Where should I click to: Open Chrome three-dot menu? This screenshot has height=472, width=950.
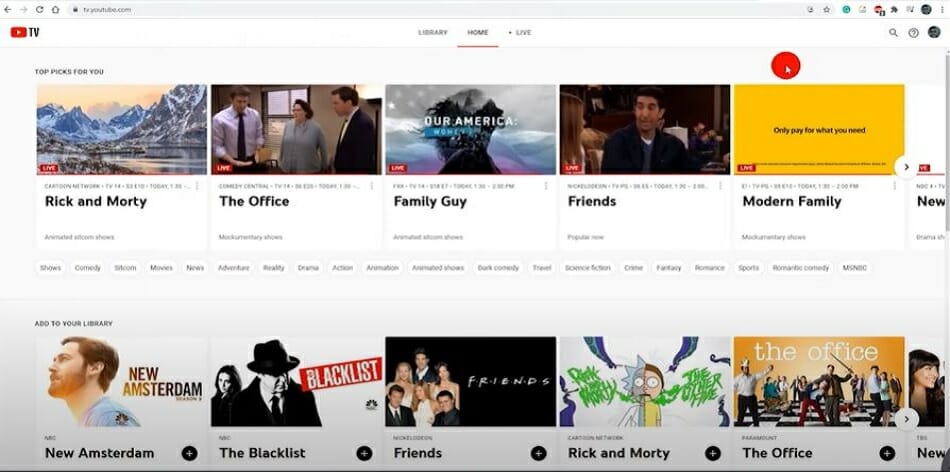[x=942, y=10]
